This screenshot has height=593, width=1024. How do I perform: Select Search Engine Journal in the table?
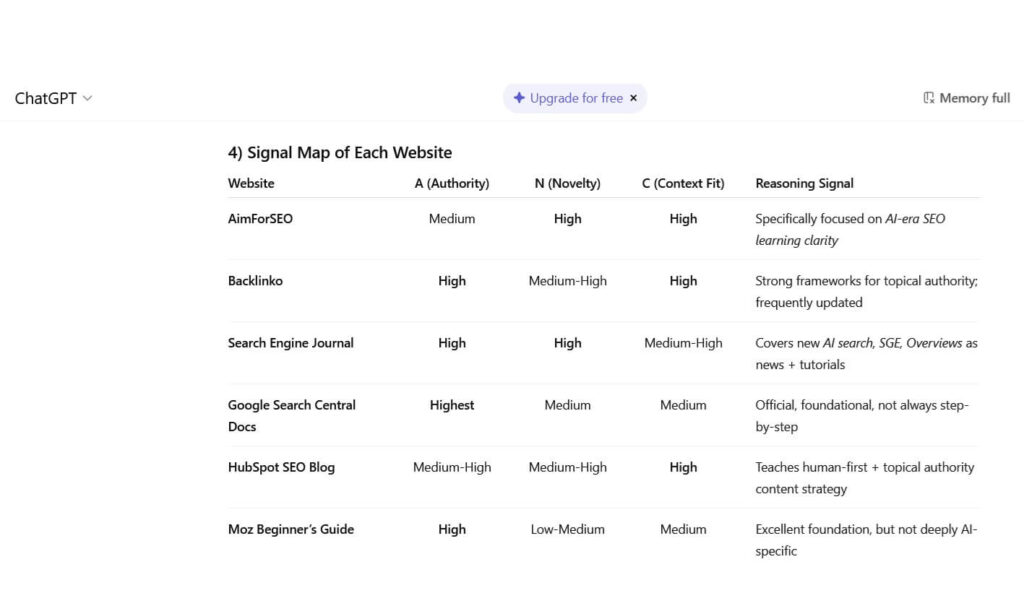tap(290, 342)
